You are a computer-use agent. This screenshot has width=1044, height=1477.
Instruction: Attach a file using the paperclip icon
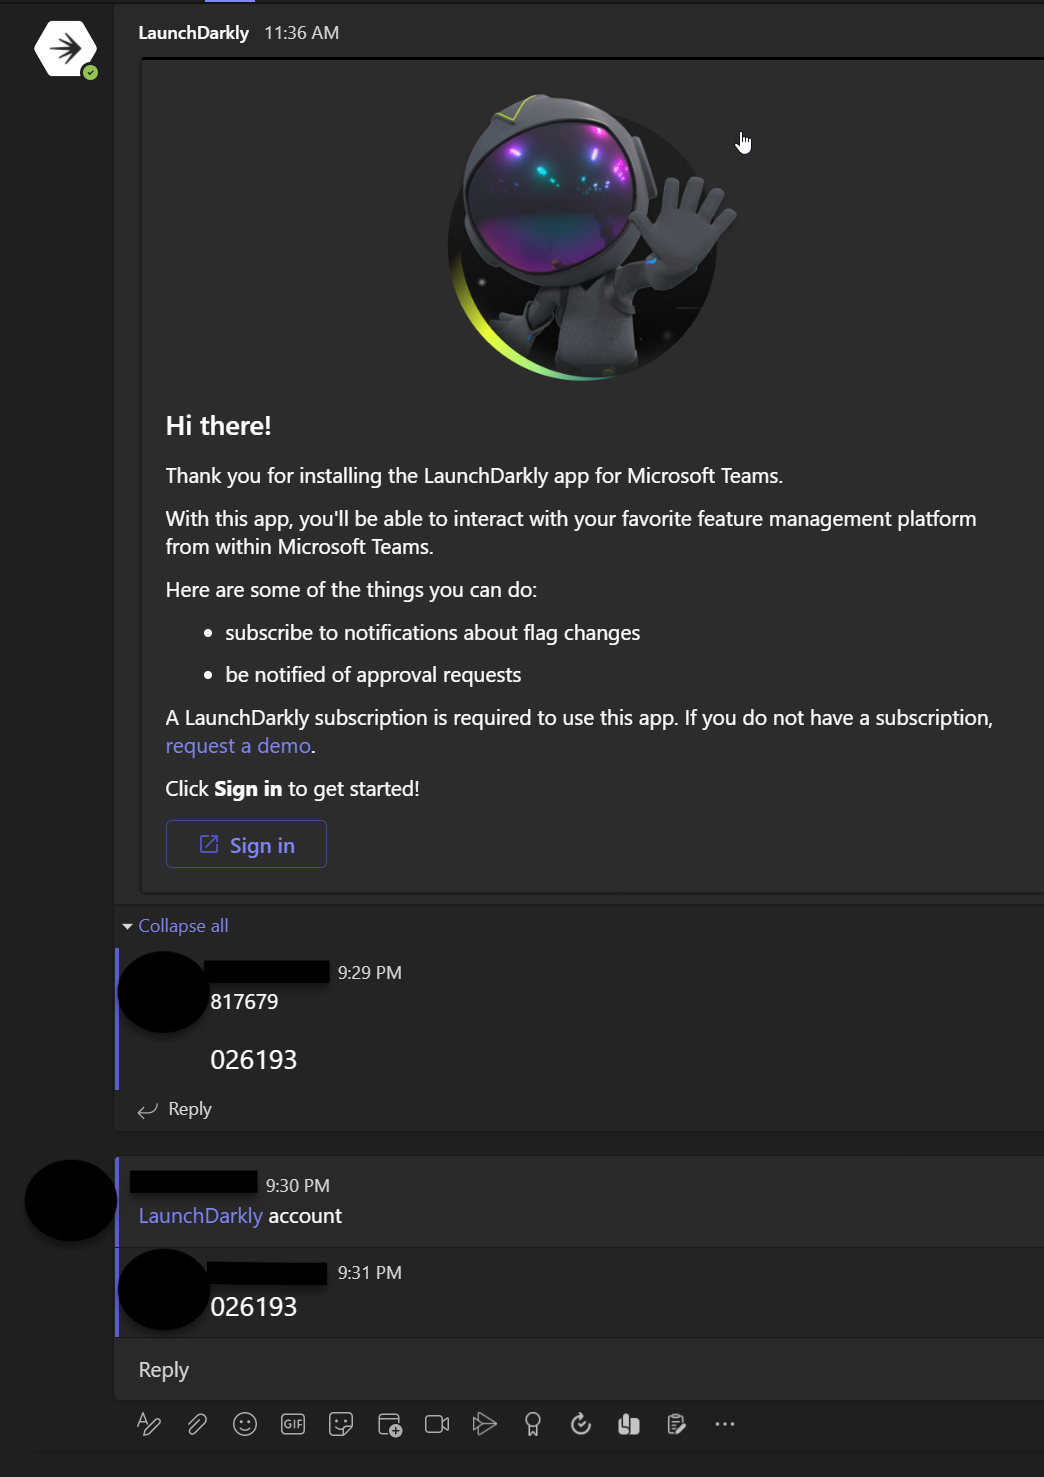196,1423
